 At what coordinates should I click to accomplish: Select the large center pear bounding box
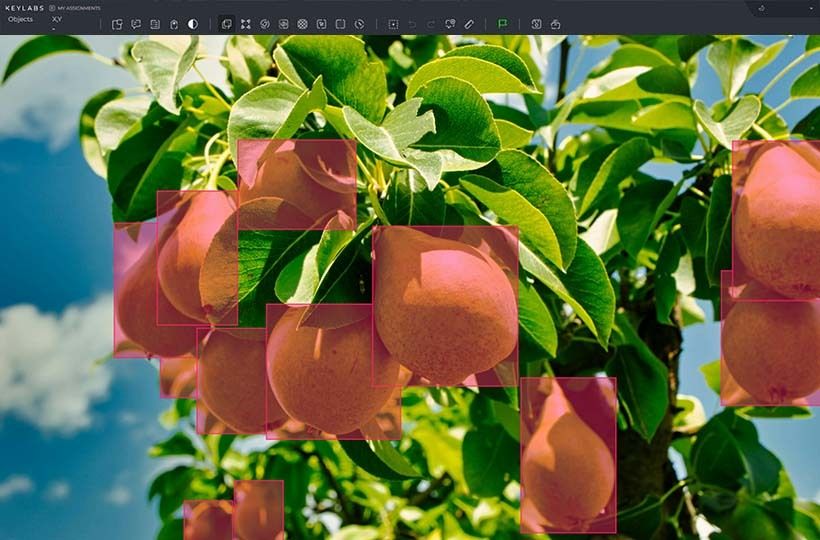445,305
